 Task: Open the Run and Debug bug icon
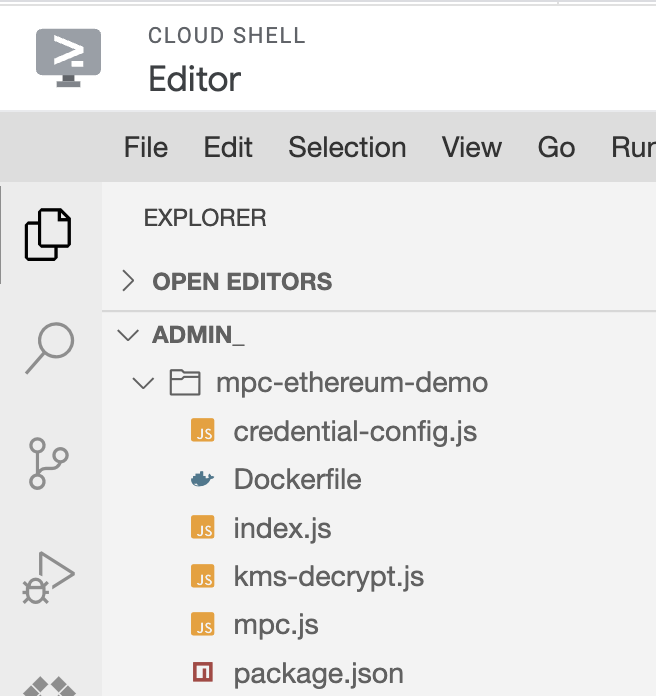48,577
